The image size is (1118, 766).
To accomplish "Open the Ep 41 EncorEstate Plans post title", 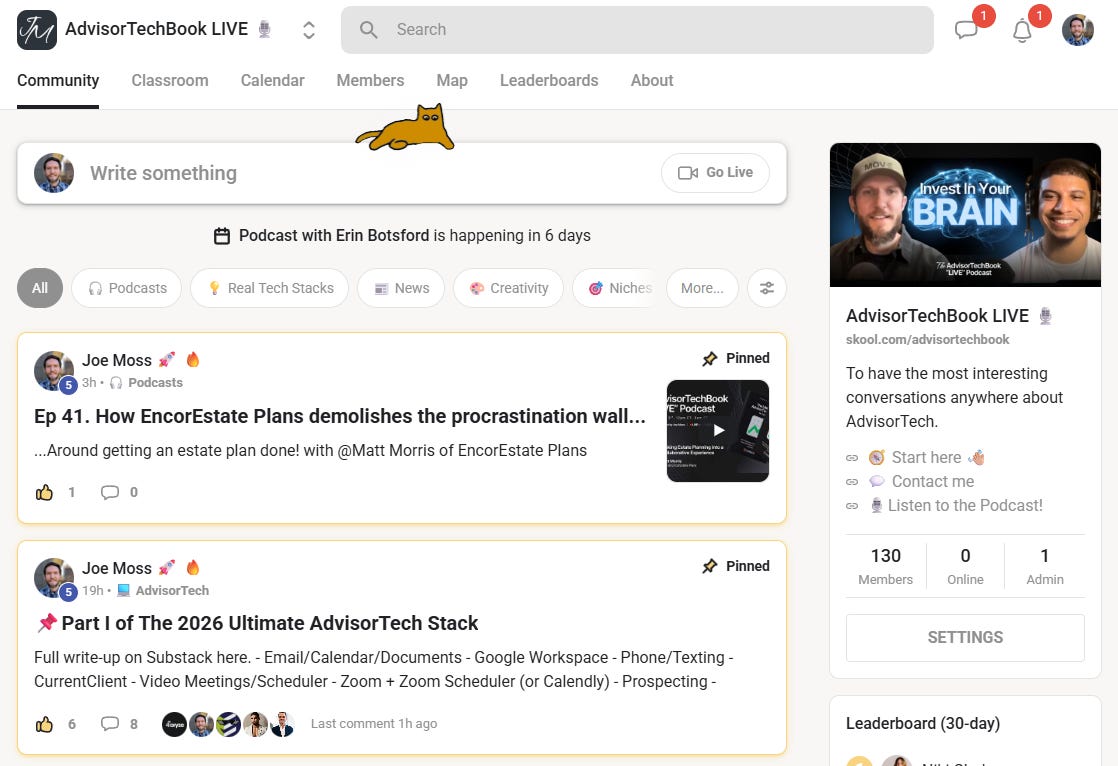I will (340, 417).
